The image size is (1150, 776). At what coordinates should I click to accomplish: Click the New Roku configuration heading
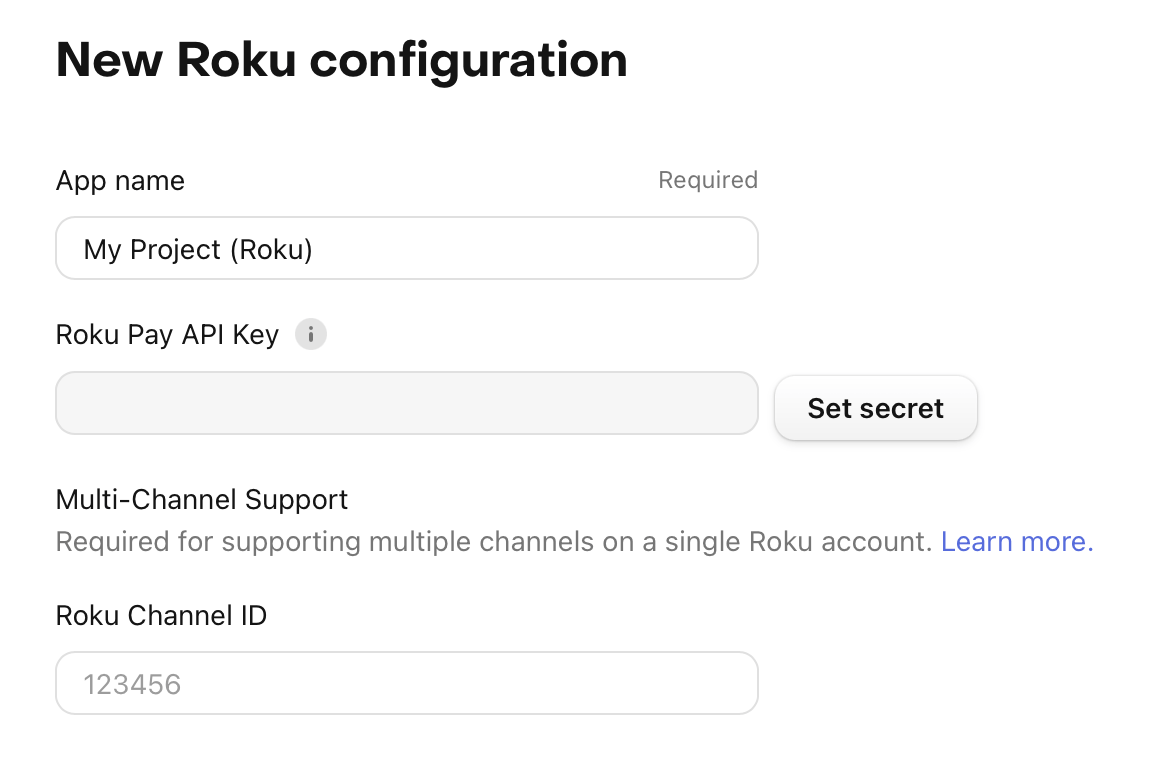pos(341,60)
